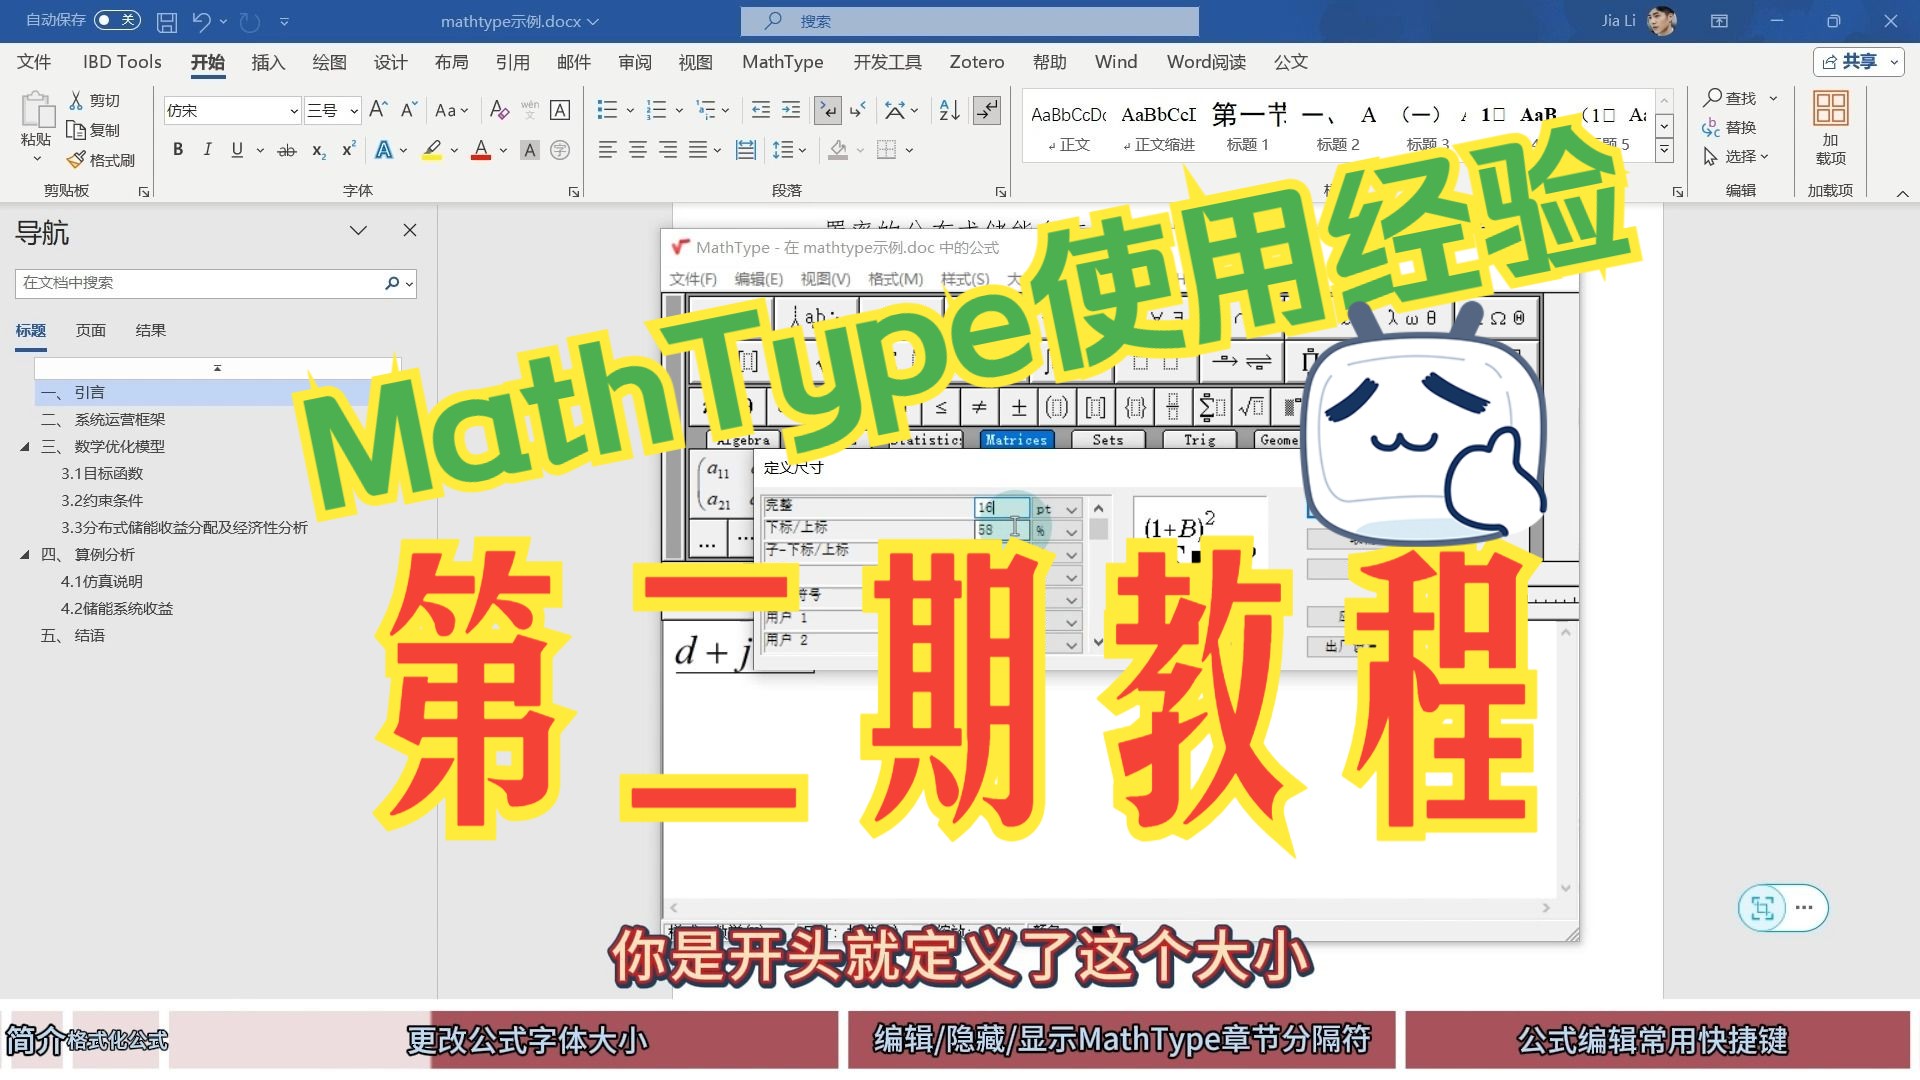Toggle the AutoSave switch off/on

pos(117,20)
